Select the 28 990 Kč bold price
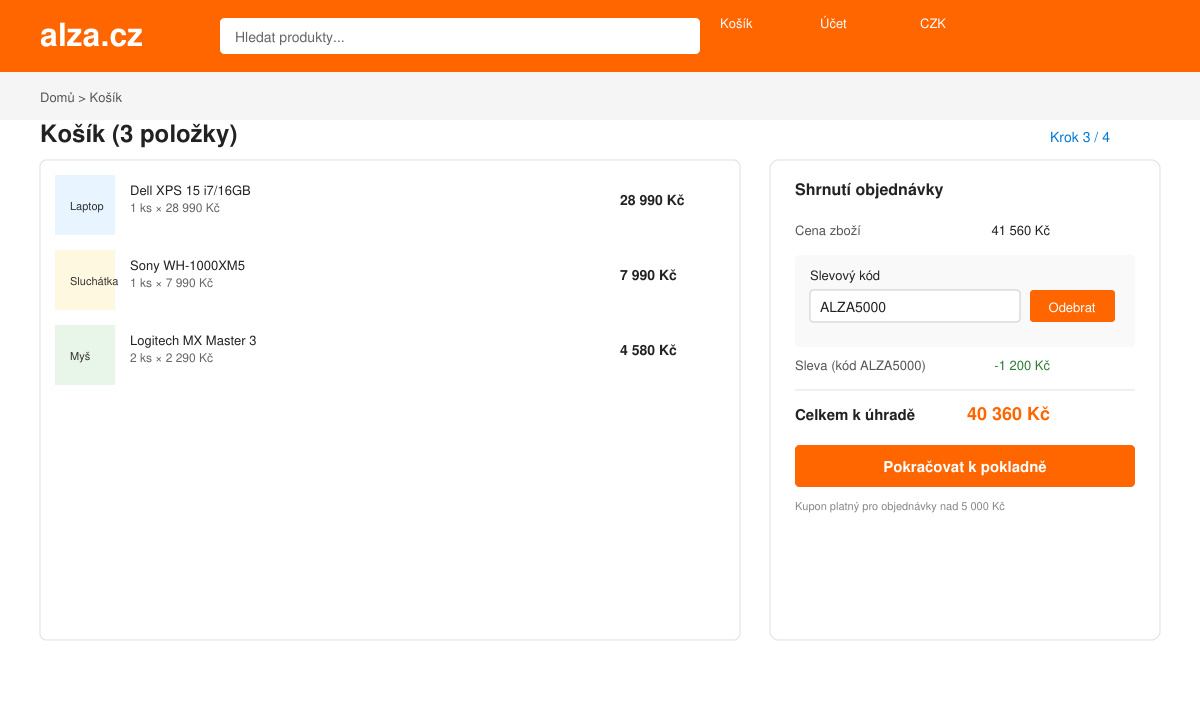Screen dimensions: 1200x720 [x=652, y=200]
